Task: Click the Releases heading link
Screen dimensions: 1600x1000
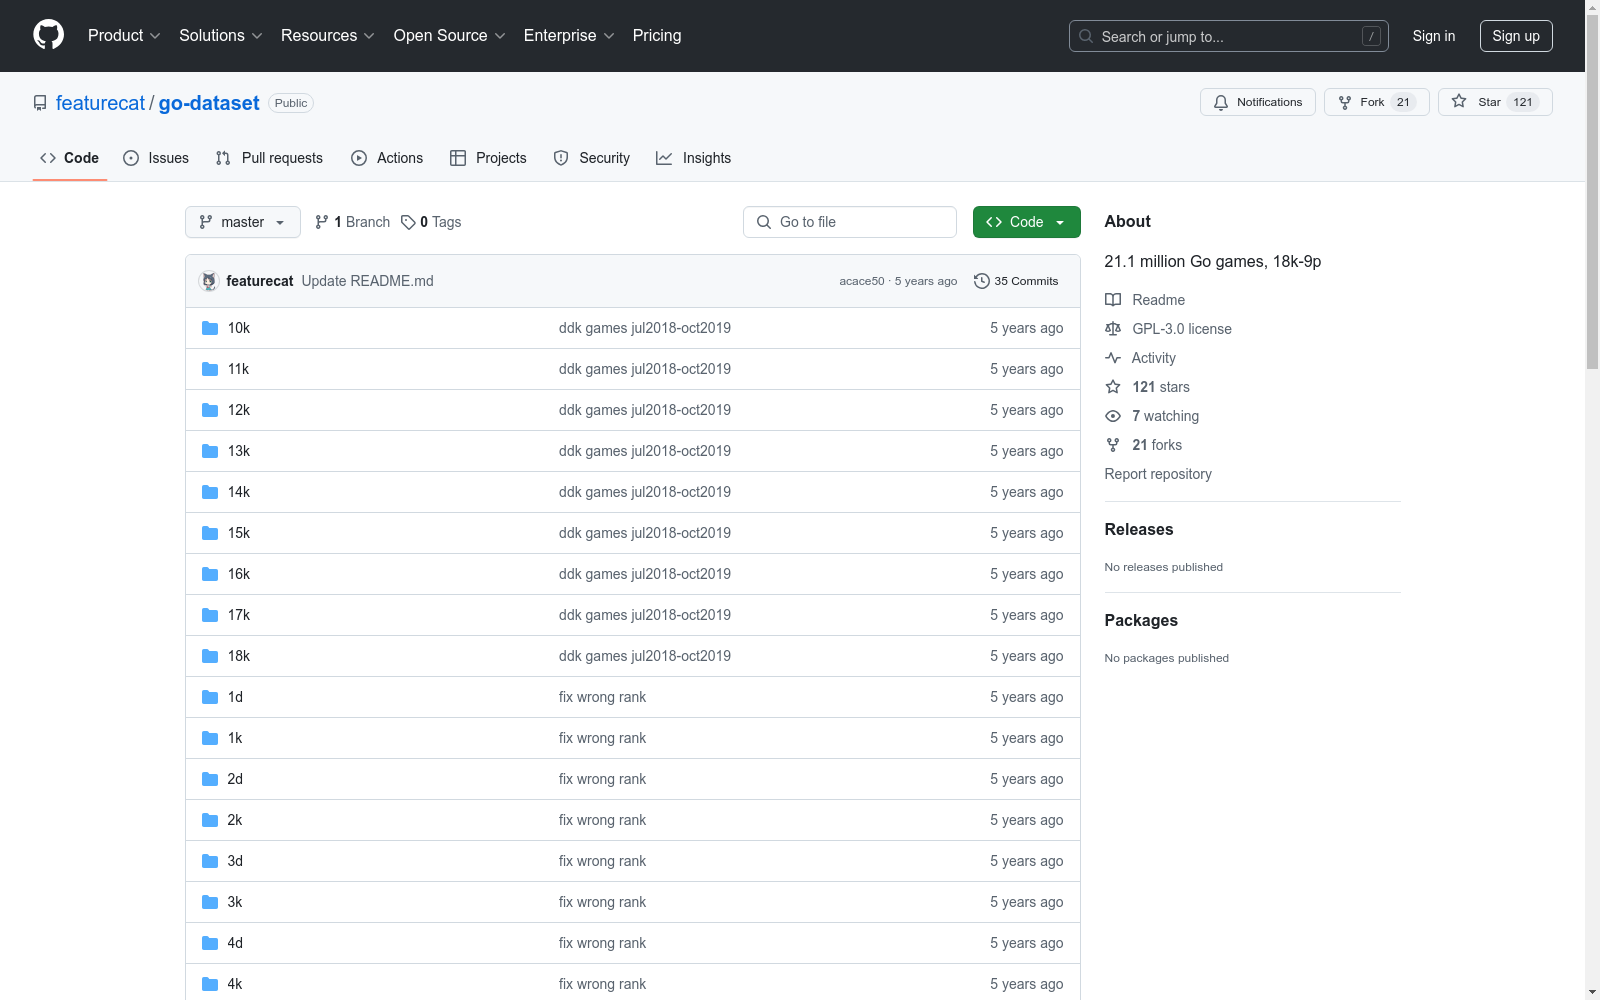Action: [1139, 530]
